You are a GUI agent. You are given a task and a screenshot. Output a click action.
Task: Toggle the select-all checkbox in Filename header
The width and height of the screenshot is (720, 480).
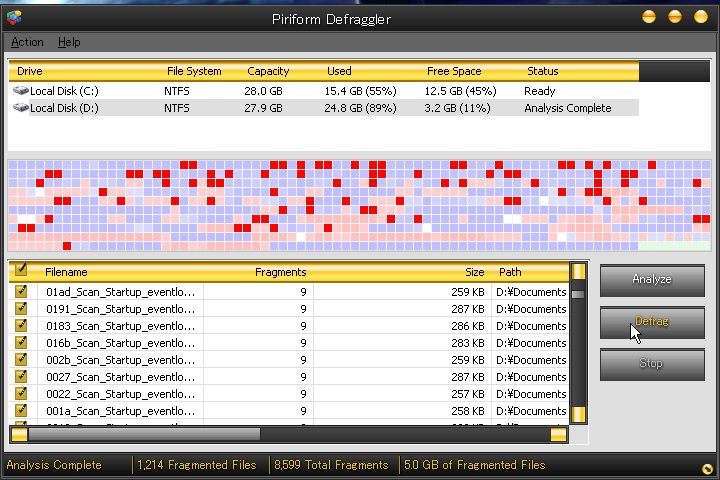pos(21,270)
